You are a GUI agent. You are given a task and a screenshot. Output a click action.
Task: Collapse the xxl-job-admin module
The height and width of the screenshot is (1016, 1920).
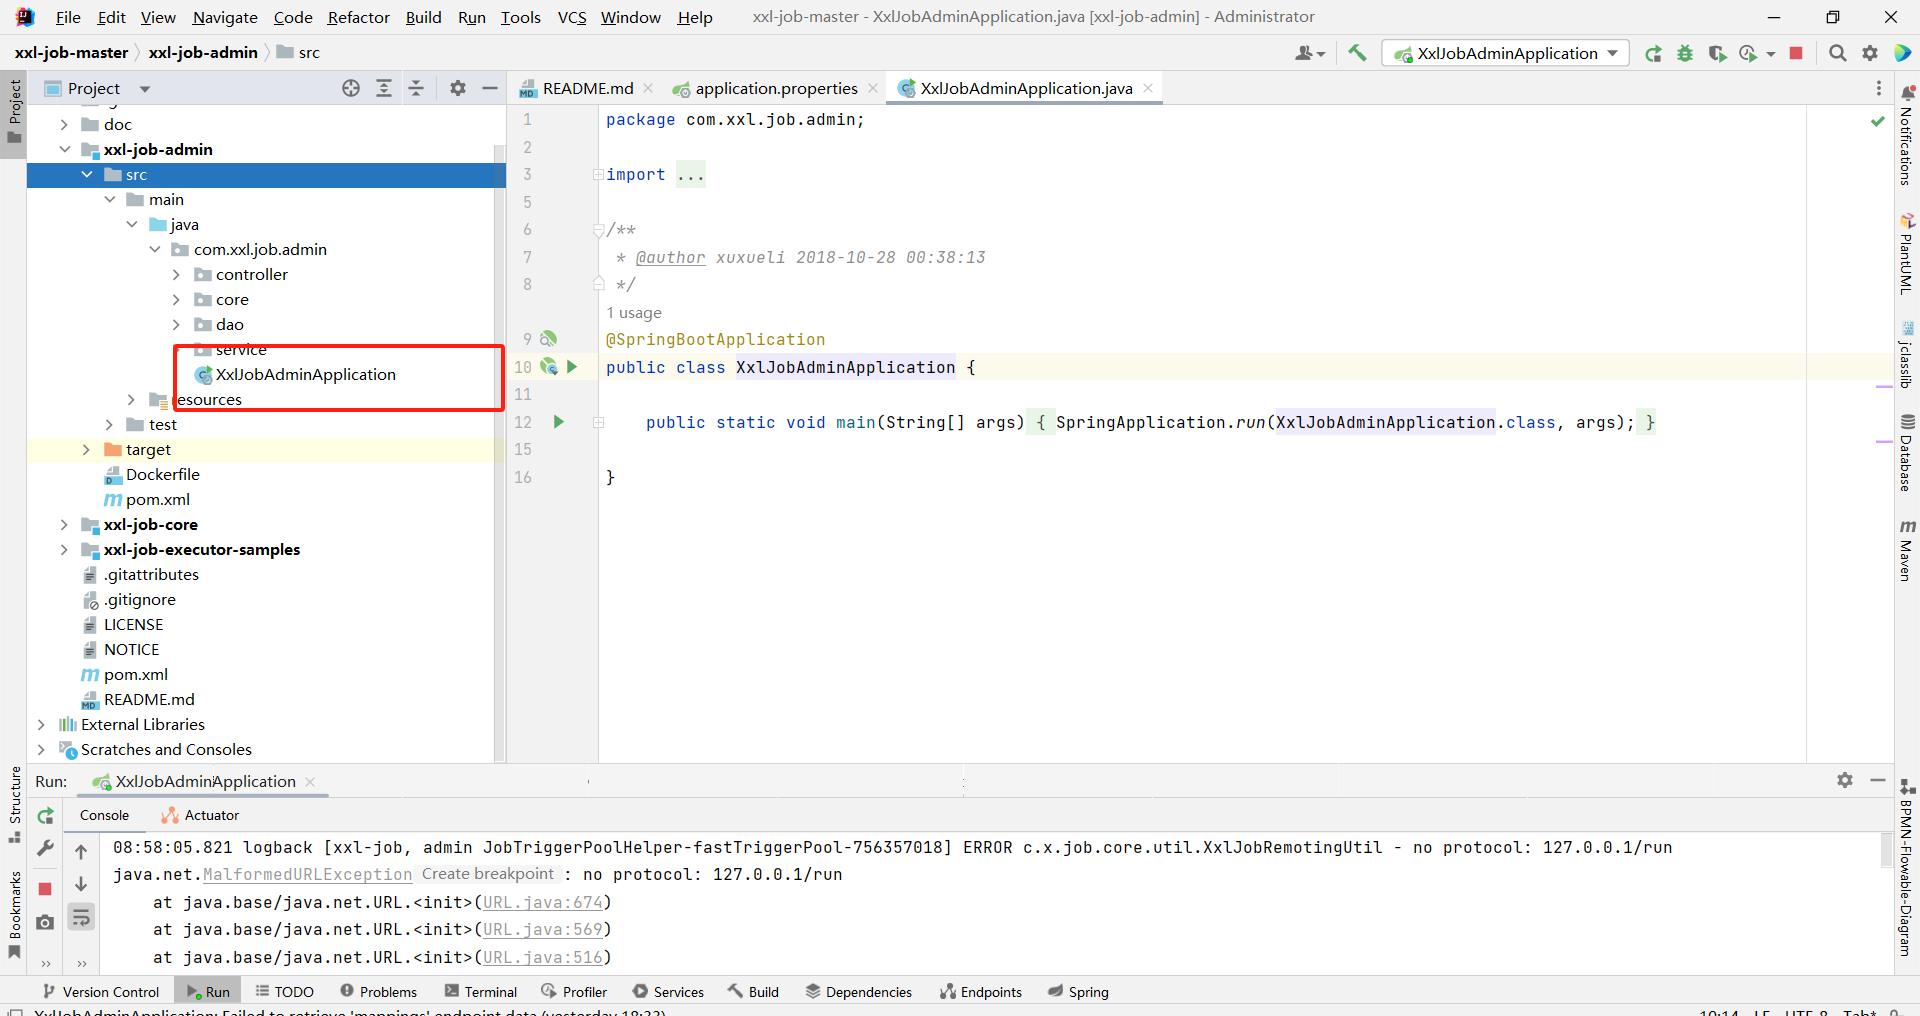(64, 149)
